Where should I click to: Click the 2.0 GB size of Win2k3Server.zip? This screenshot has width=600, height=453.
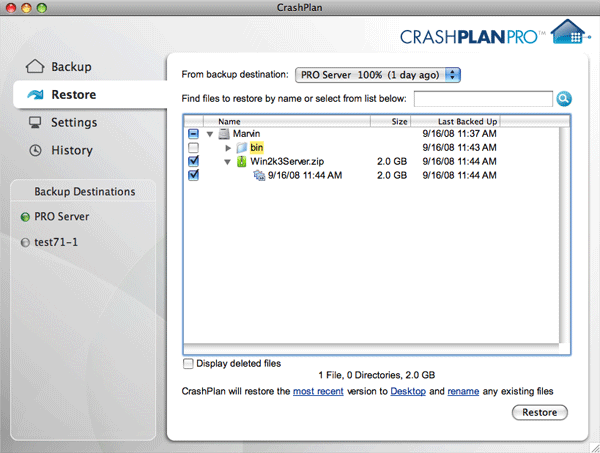click(392, 161)
